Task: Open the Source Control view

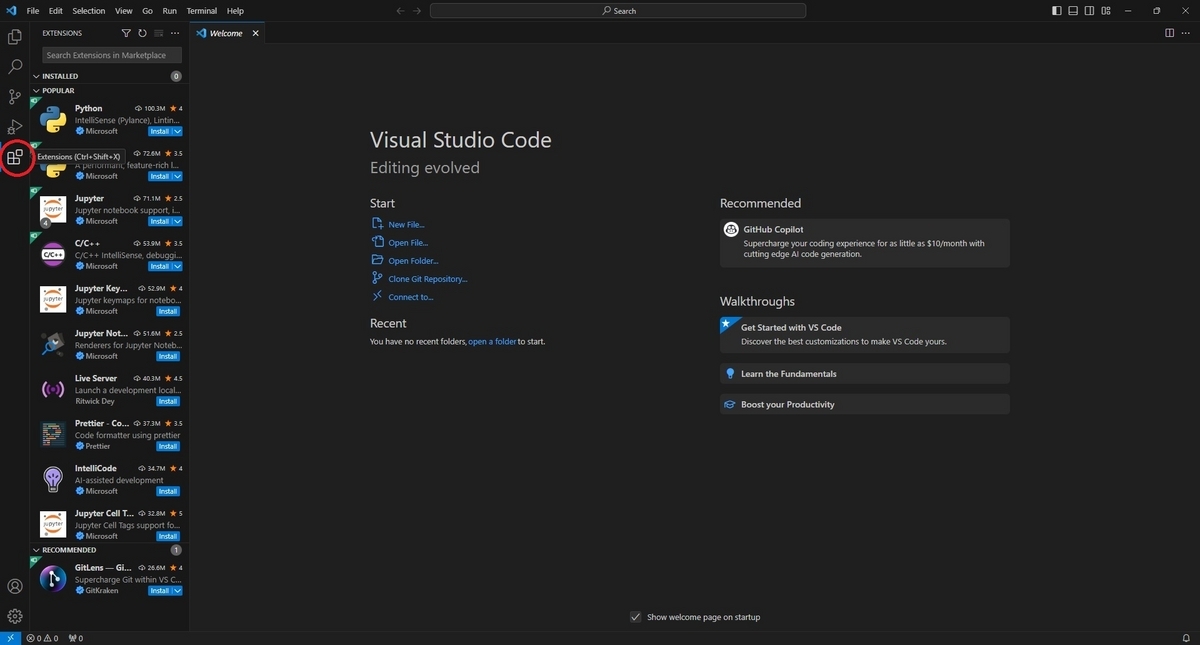Action: pyautogui.click(x=15, y=97)
